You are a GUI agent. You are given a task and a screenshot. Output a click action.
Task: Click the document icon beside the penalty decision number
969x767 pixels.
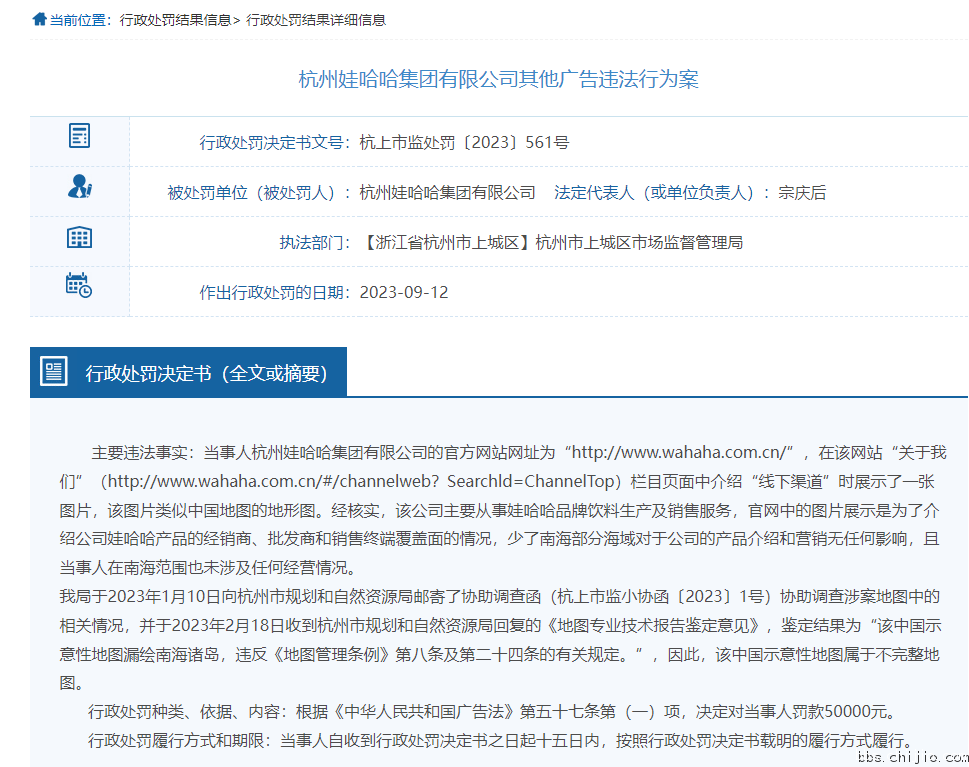79,136
